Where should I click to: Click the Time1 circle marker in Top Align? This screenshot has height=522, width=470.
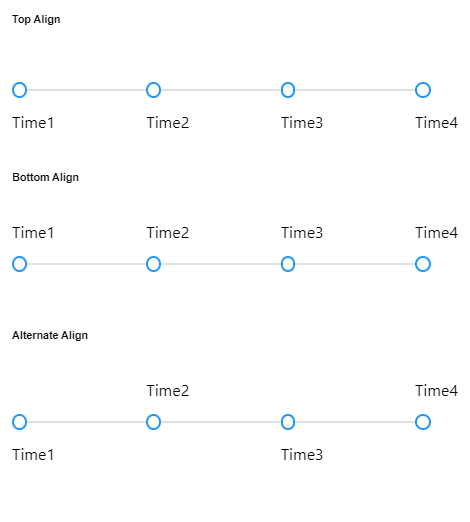pyautogui.click(x=19, y=90)
